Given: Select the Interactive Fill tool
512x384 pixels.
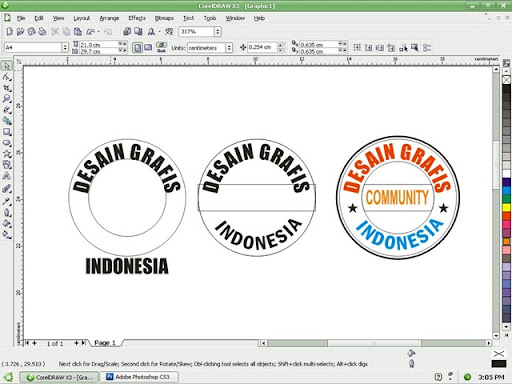Looking at the screenshot, I should (x=7, y=235).
